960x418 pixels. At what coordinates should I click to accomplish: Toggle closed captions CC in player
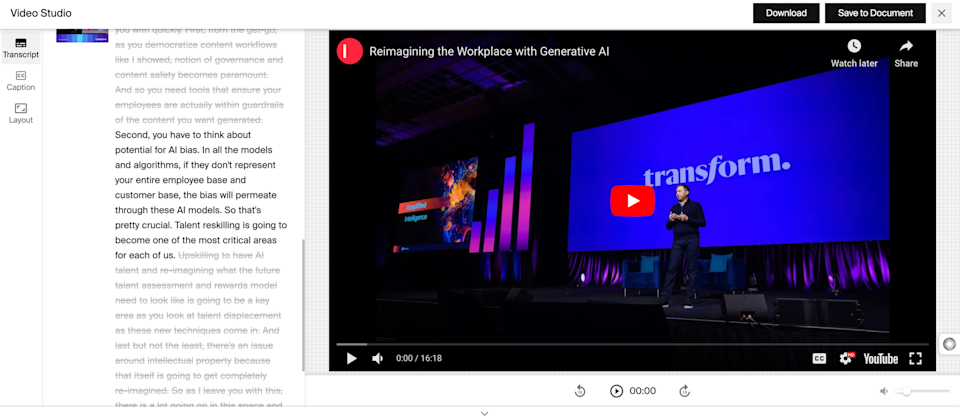click(819, 359)
